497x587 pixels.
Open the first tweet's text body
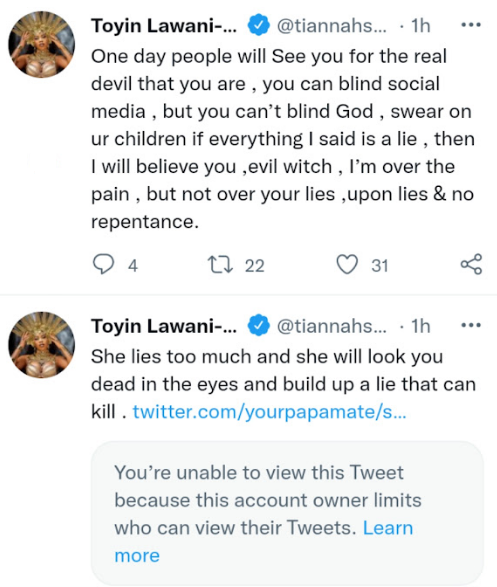(x=283, y=139)
